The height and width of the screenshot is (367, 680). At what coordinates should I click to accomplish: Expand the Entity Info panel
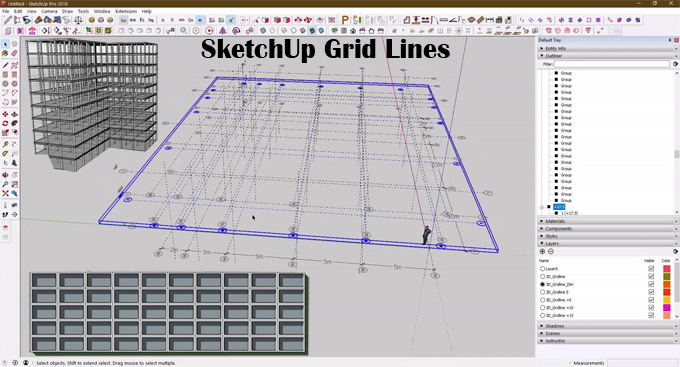(607, 49)
